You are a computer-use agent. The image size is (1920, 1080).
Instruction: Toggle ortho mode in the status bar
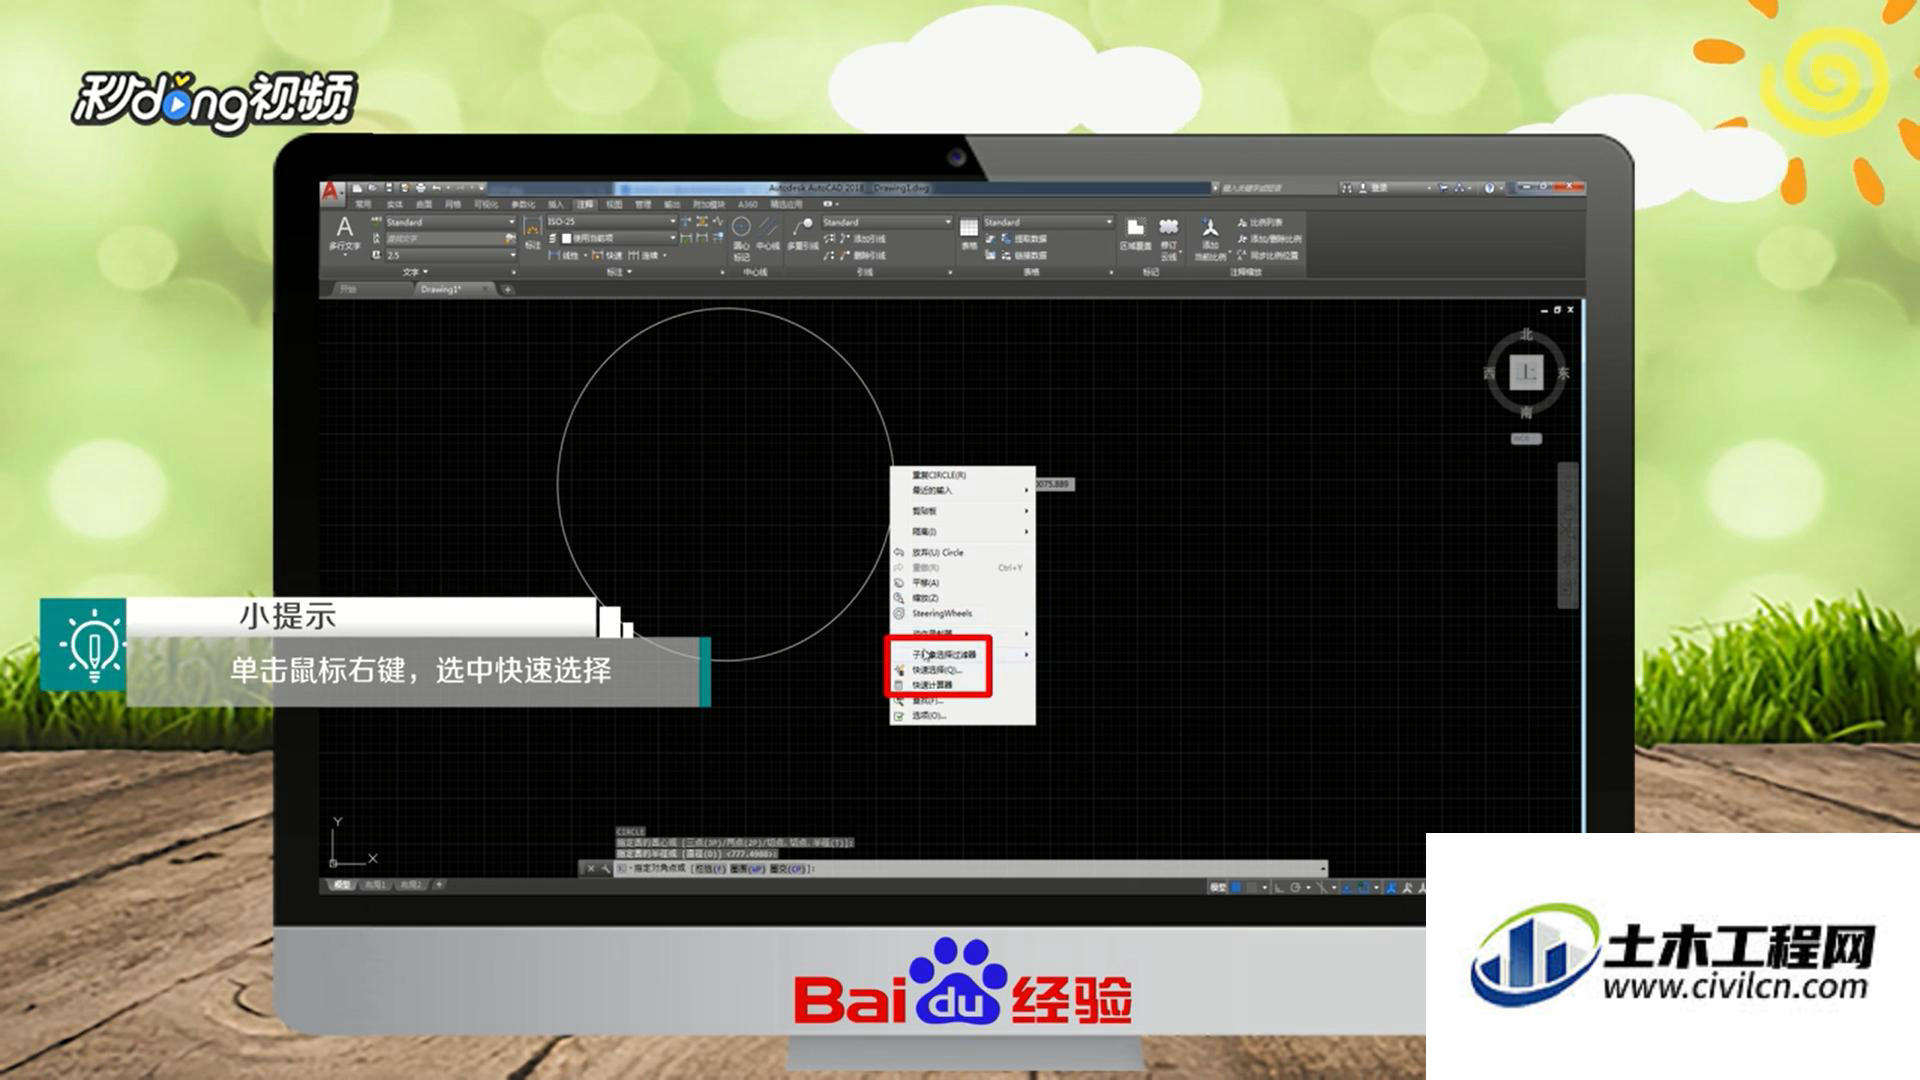[1279, 887]
